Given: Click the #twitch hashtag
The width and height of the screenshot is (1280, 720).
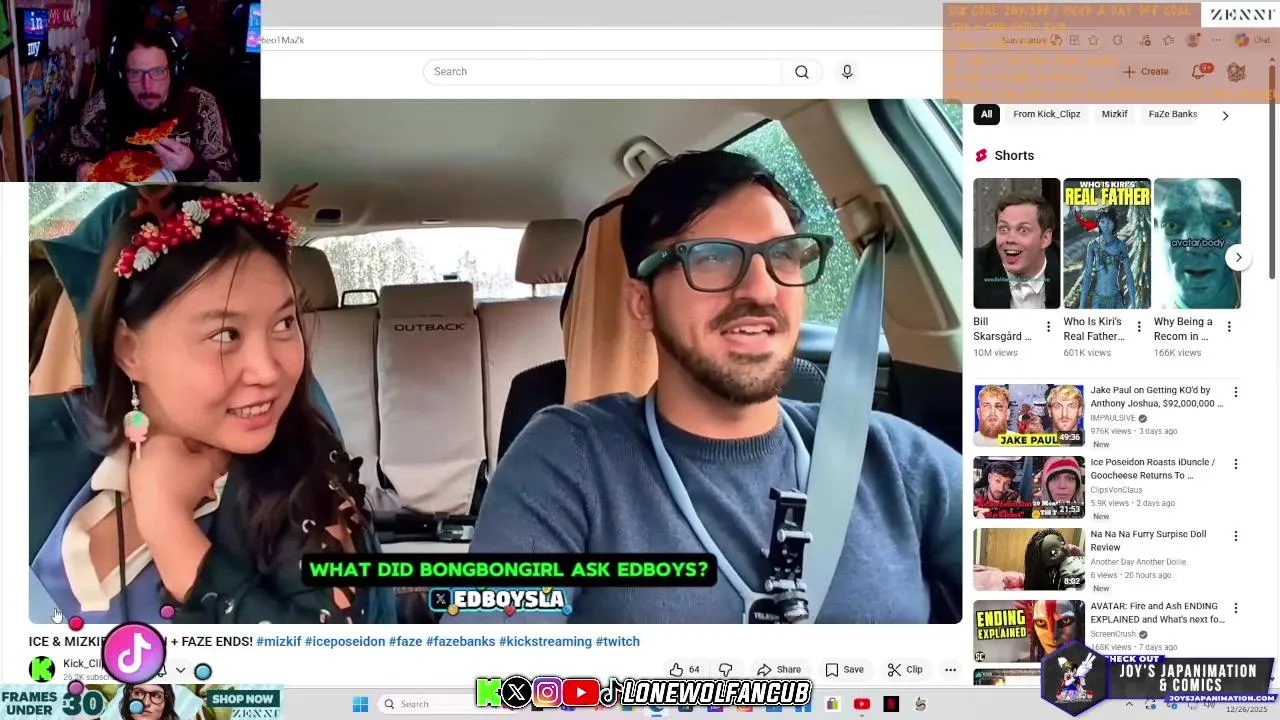Looking at the screenshot, I should tap(618, 642).
